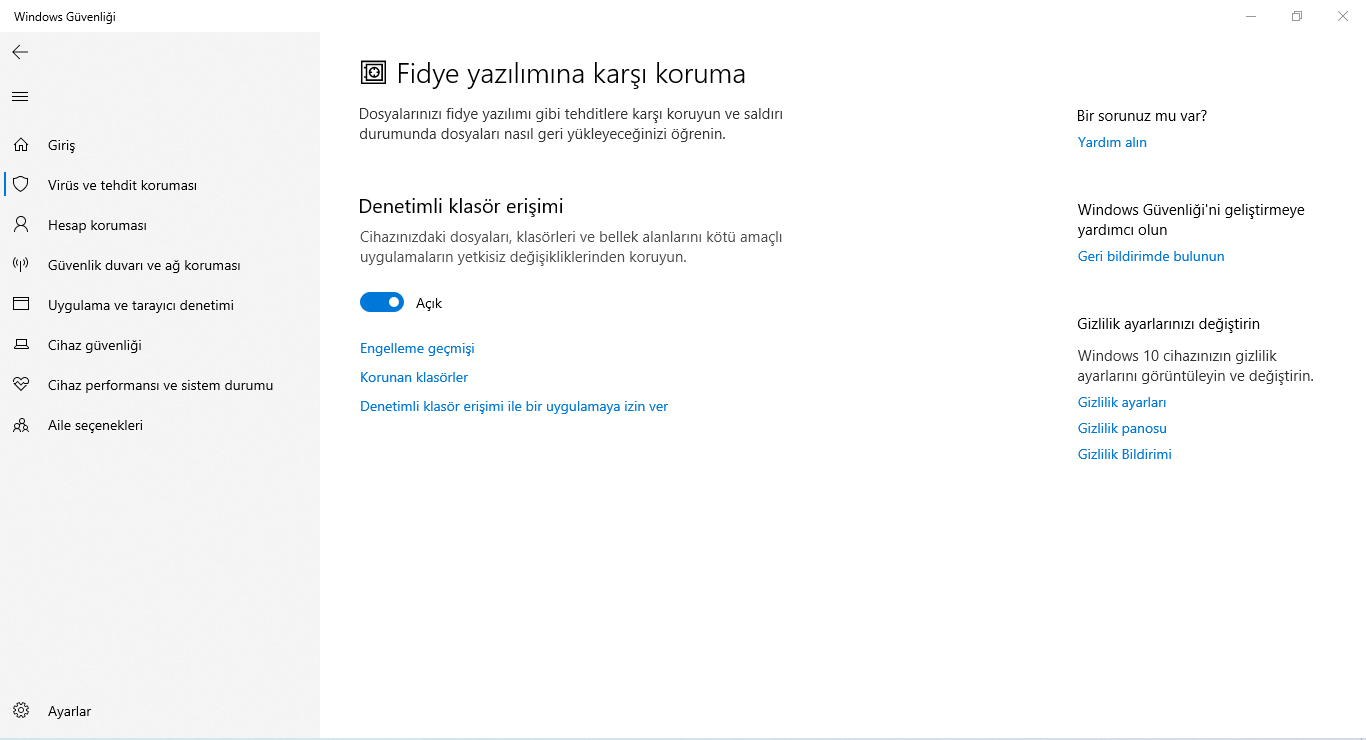Click the shield icon for virus protection
This screenshot has height=740, width=1366.
20,185
